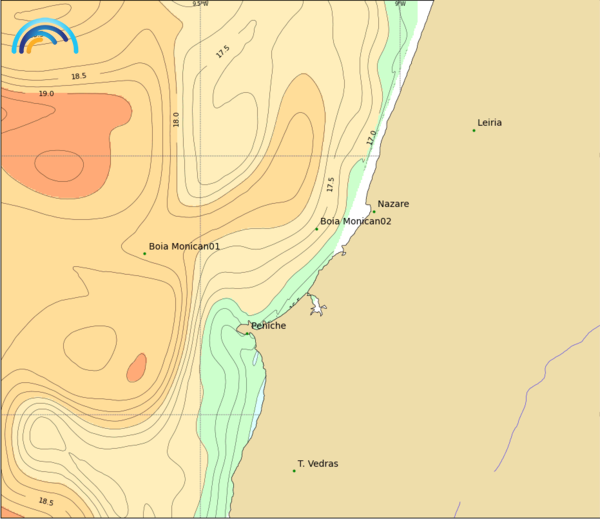Click the 18.0 contour value label

coord(176,119)
